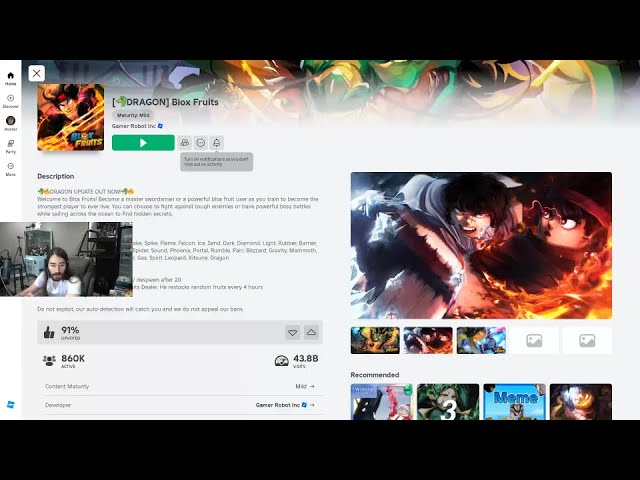This screenshot has height=480, width=640.
Task: Upvote the game with the up arrow
Action: click(x=311, y=332)
